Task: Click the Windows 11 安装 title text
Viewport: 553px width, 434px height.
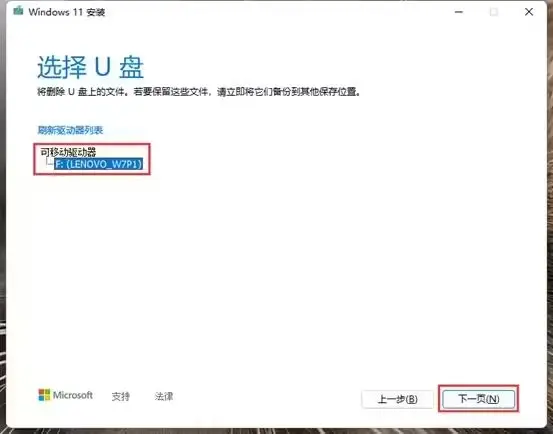Action: point(67,12)
